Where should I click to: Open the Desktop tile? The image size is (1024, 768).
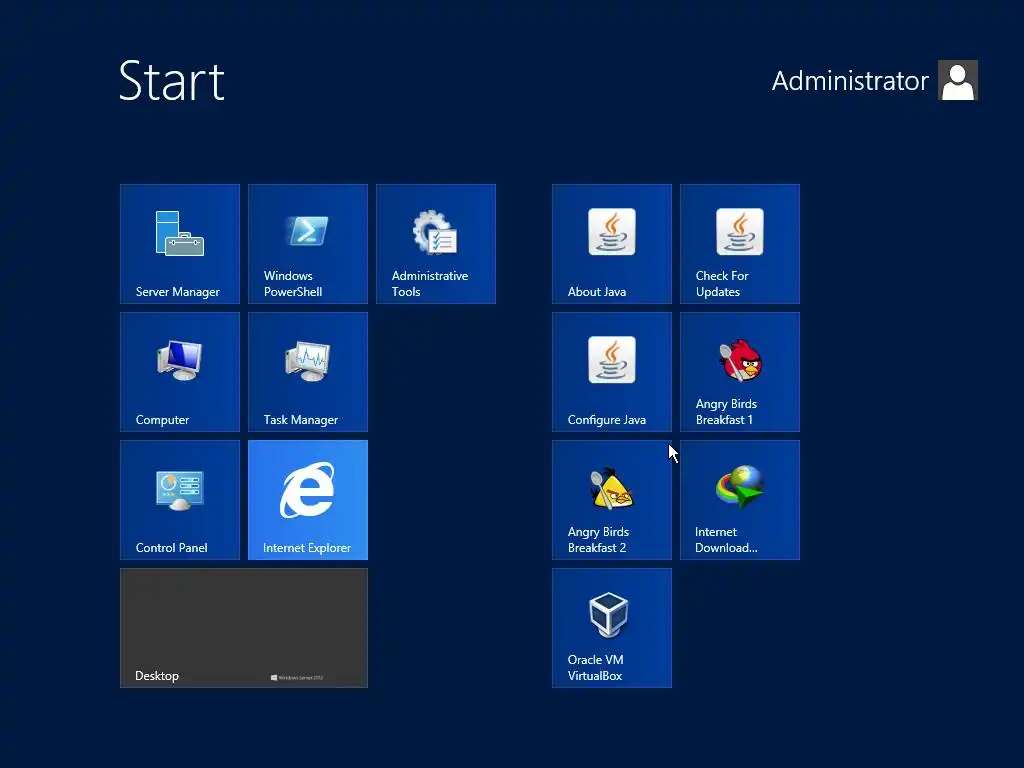tap(244, 628)
